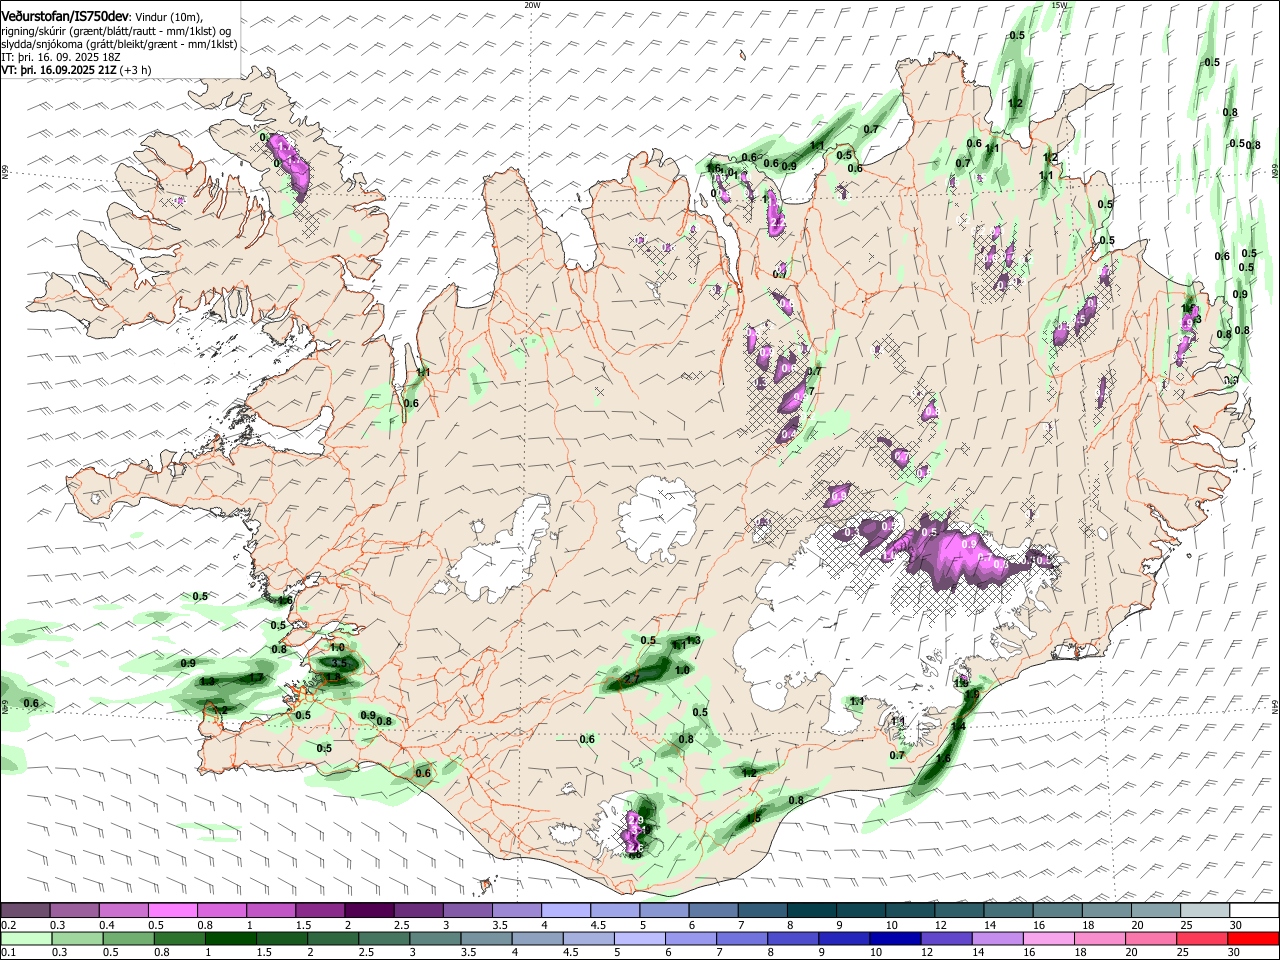1280x960 pixels.
Task: Pick upper legend swatch starting at 8 (dark teal)
Action: (812, 910)
